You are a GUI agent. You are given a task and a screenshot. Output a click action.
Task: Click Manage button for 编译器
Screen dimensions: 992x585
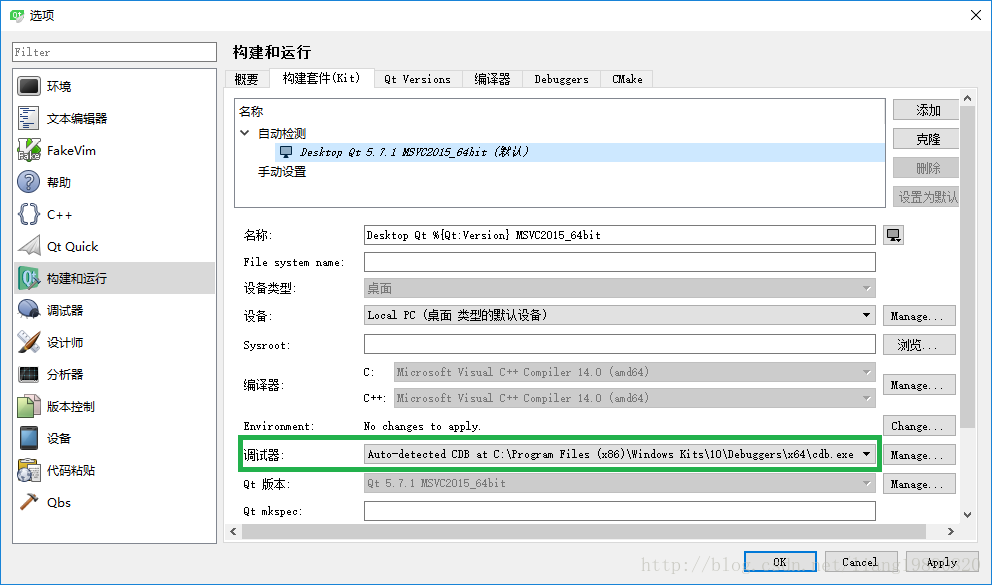(x=919, y=385)
